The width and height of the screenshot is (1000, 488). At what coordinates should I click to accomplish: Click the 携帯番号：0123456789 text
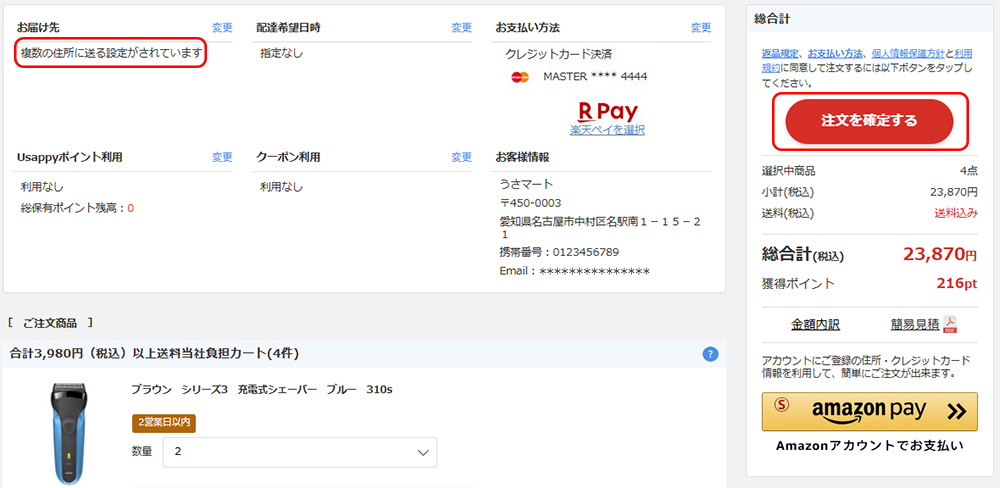pyautogui.click(x=559, y=251)
